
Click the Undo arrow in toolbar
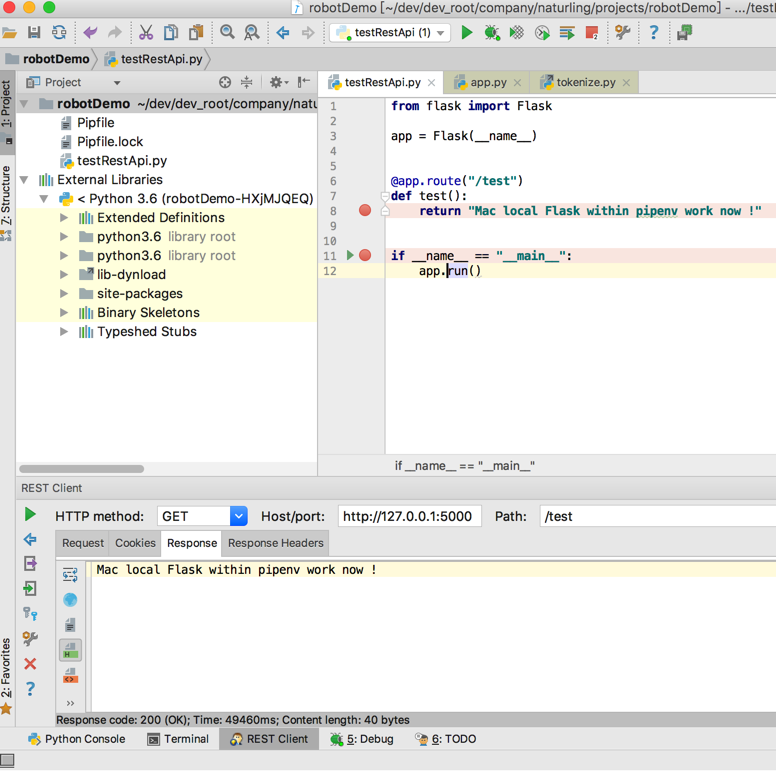point(90,33)
